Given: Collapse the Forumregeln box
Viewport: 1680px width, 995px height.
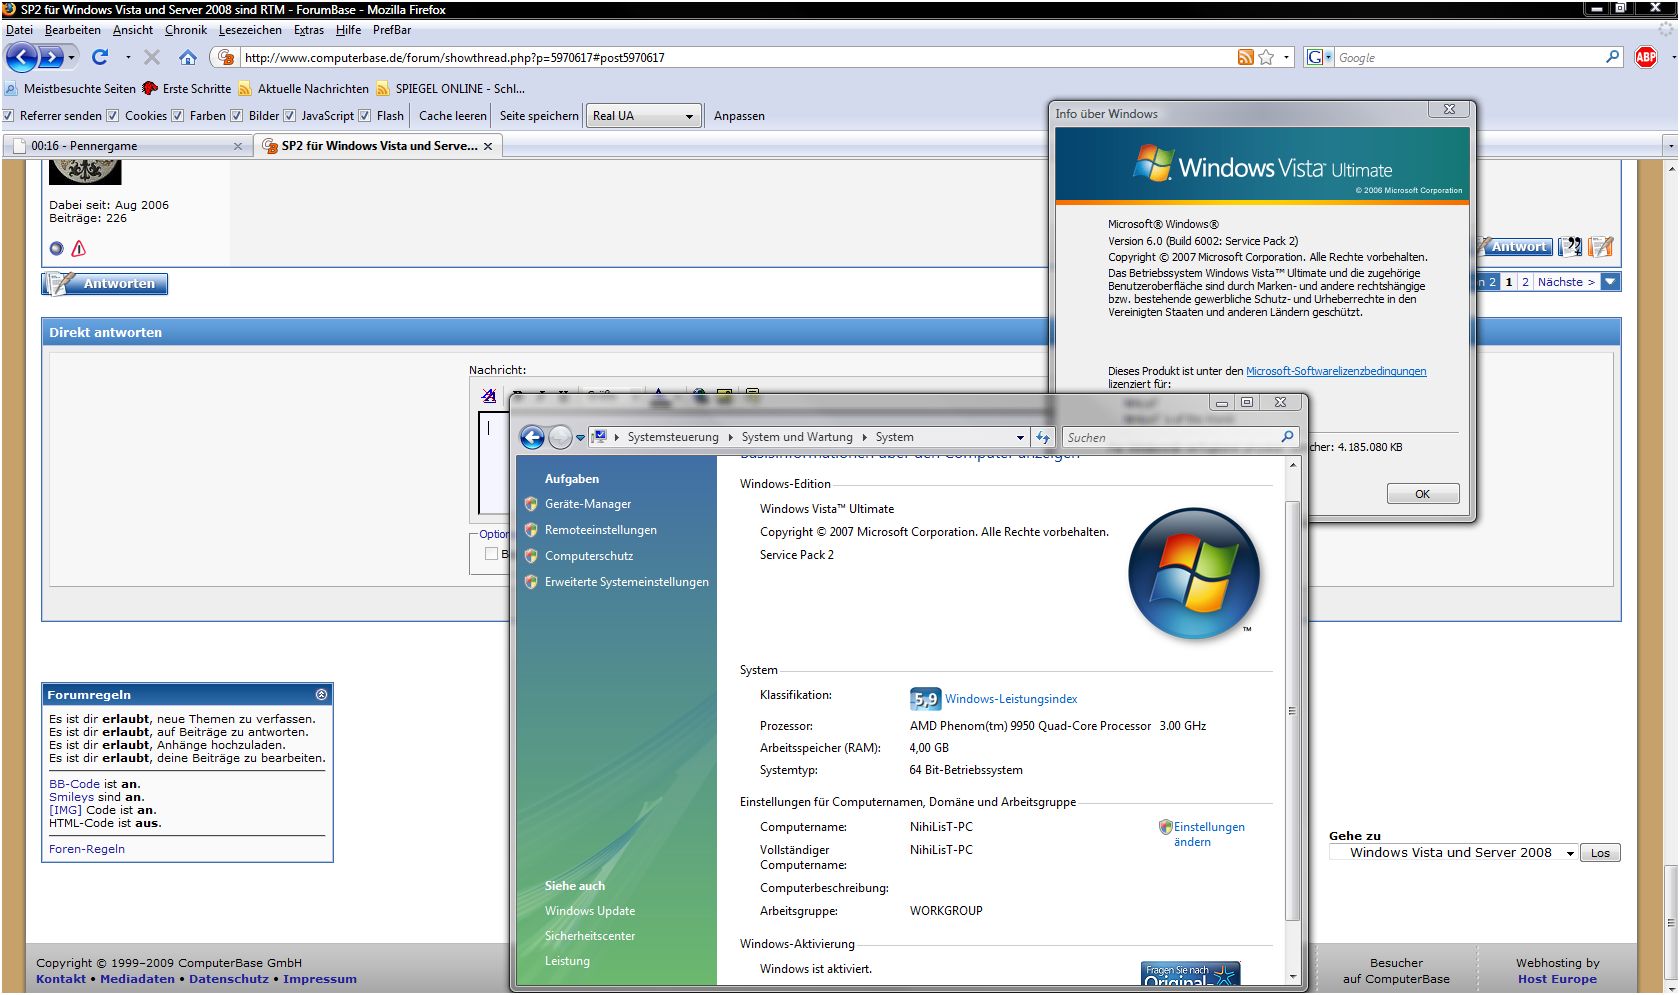Looking at the screenshot, I should click(x=321, y=694).
